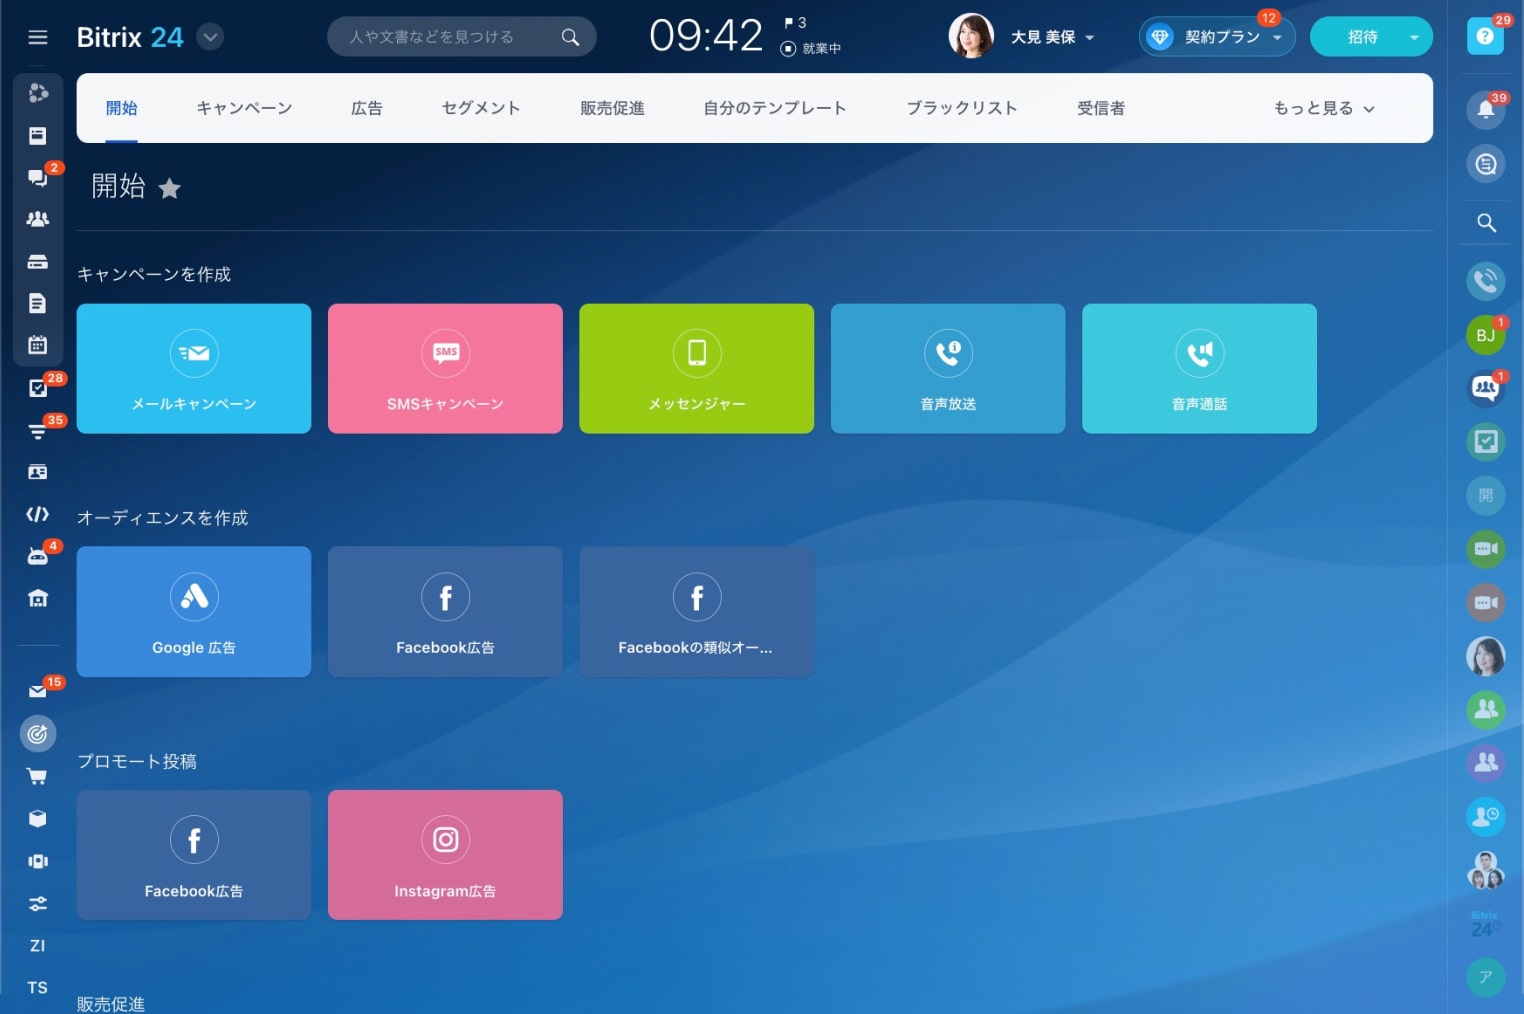Open the BJ green avatar chat
This screenshot has height=1014, width=1524.
click(1486, 335)
